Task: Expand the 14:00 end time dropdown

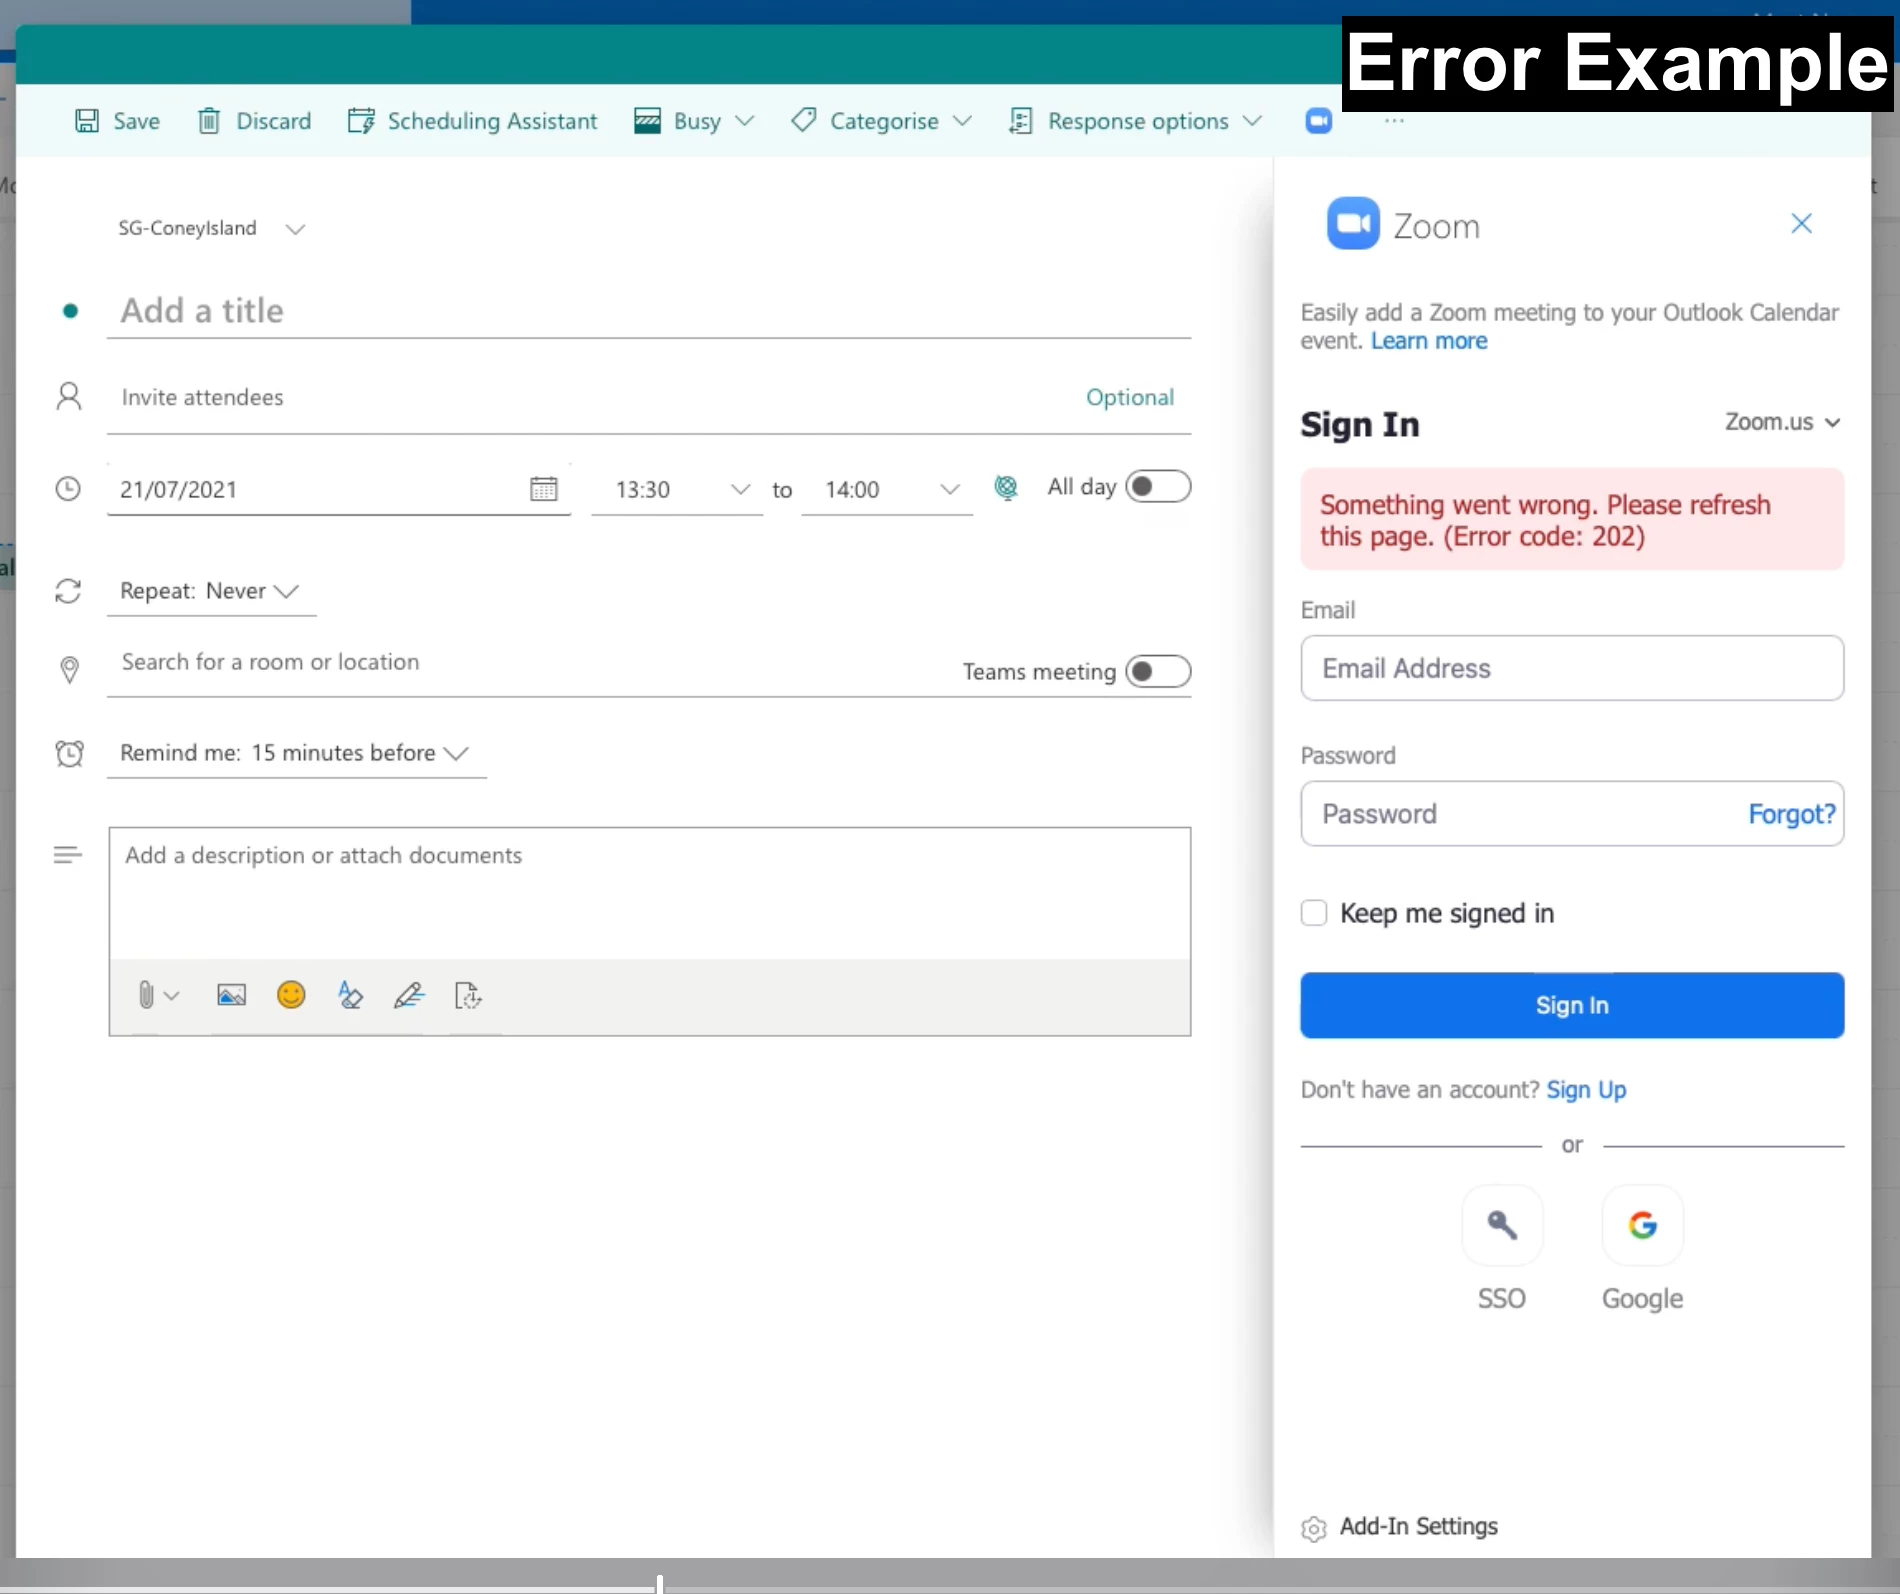Action: pyautogui.click(x=950, y=489)
